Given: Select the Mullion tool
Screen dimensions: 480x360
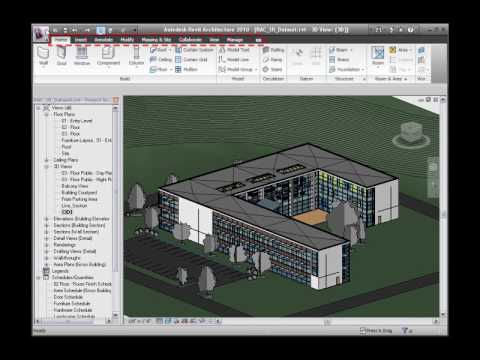Looking at the screenshot, I should (x=187, y=69).
